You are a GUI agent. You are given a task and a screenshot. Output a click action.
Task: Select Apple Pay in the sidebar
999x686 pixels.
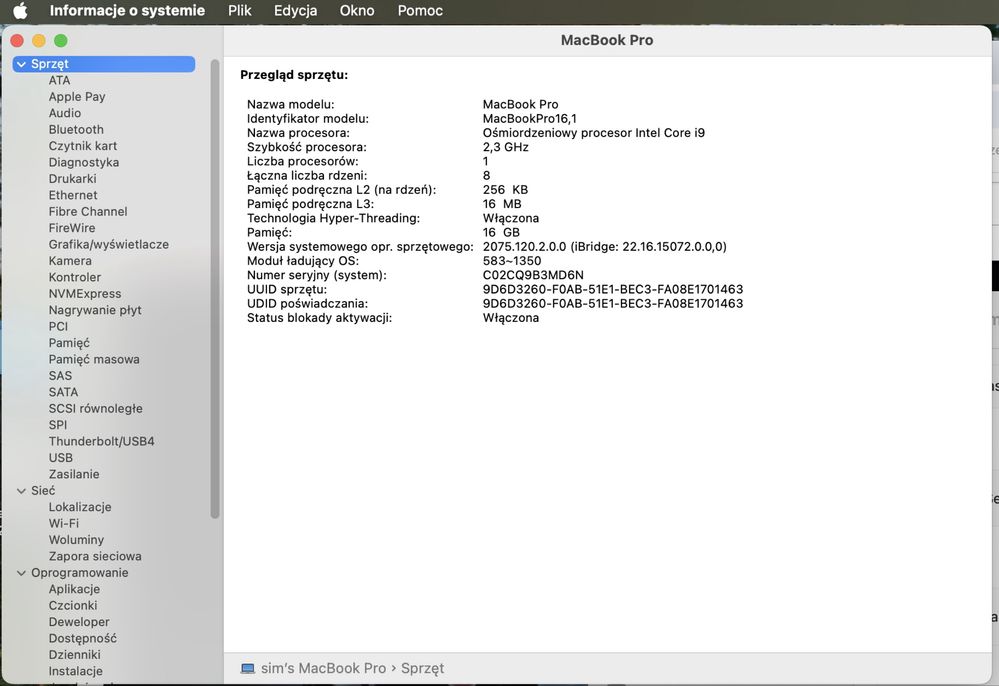click(x=77, y=97)
